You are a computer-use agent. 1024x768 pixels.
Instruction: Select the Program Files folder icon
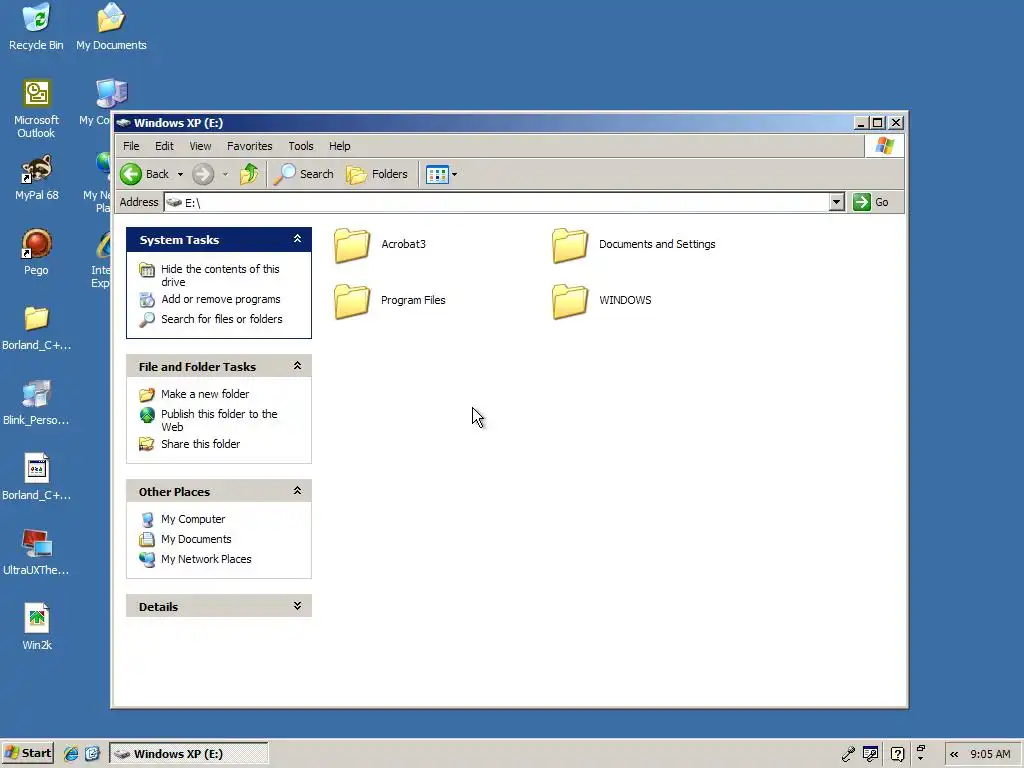pos(352,301)
